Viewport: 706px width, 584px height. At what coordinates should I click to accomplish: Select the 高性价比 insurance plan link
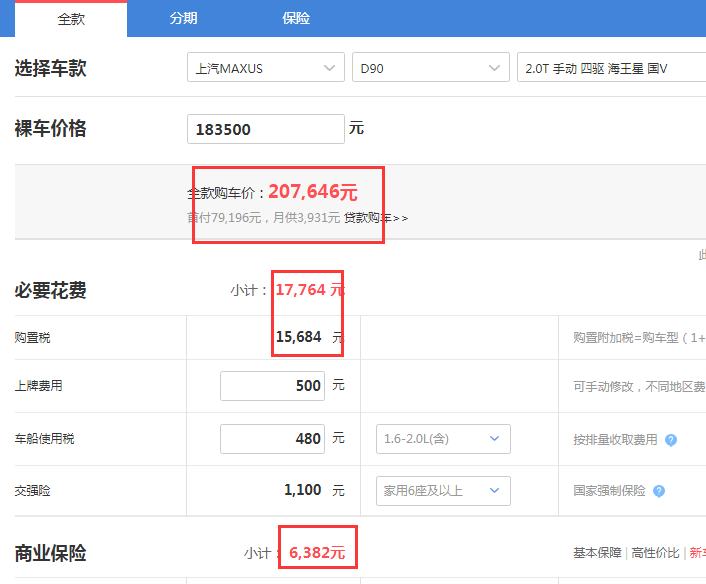click(655, 552)
